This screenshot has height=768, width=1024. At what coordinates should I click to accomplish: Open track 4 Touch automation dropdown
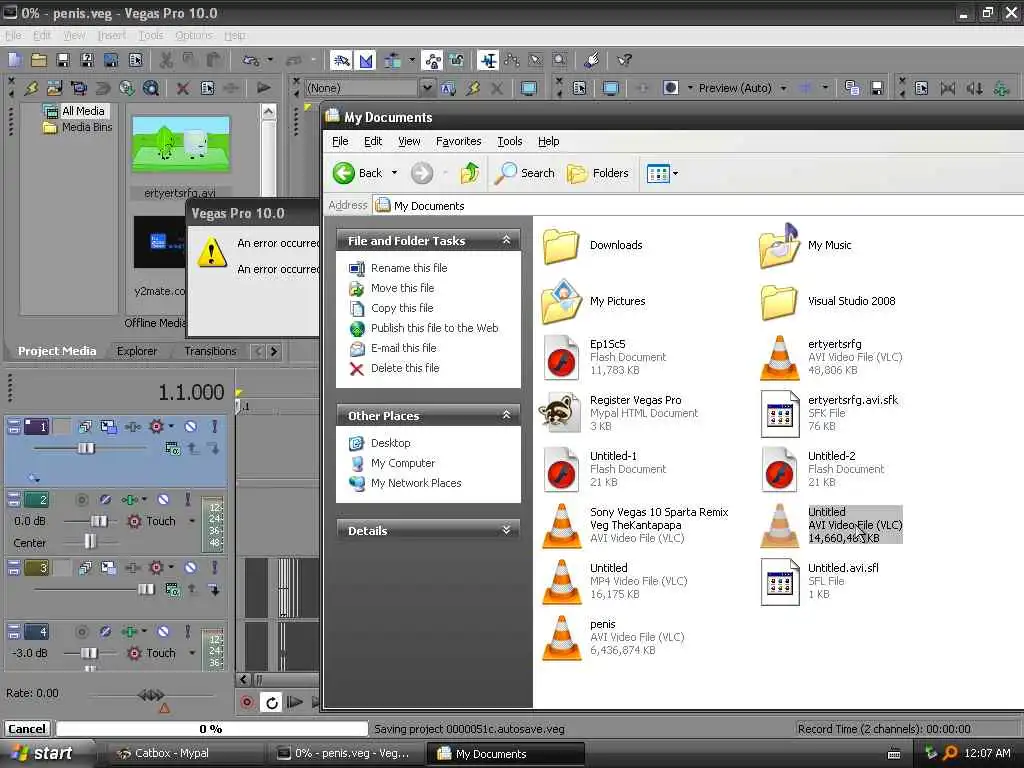click(192, 653)
